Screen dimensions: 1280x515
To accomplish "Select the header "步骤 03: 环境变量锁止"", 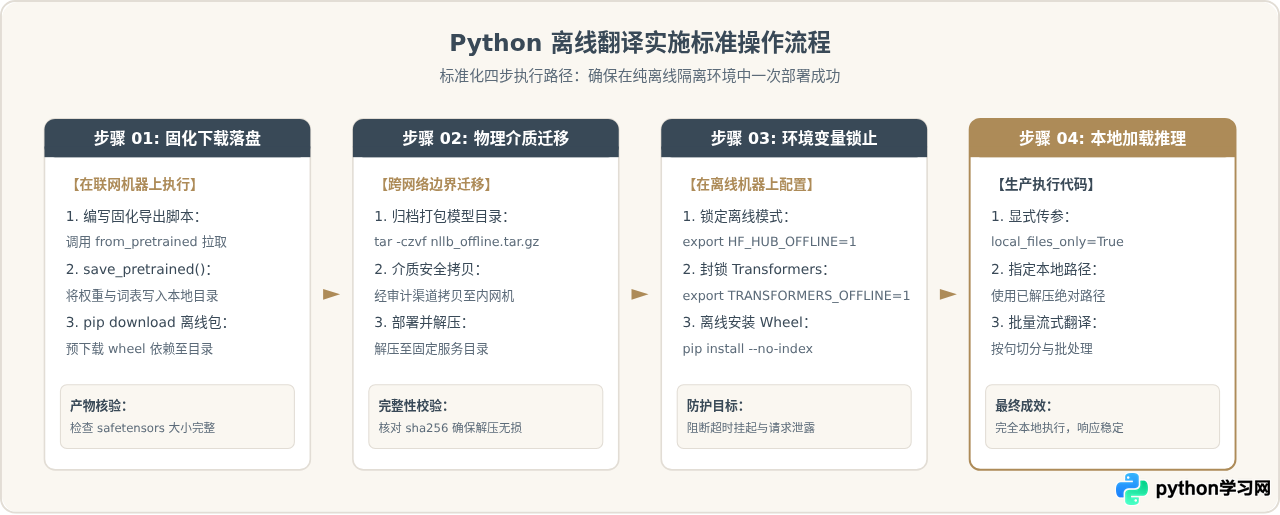I will coord(794,139).
